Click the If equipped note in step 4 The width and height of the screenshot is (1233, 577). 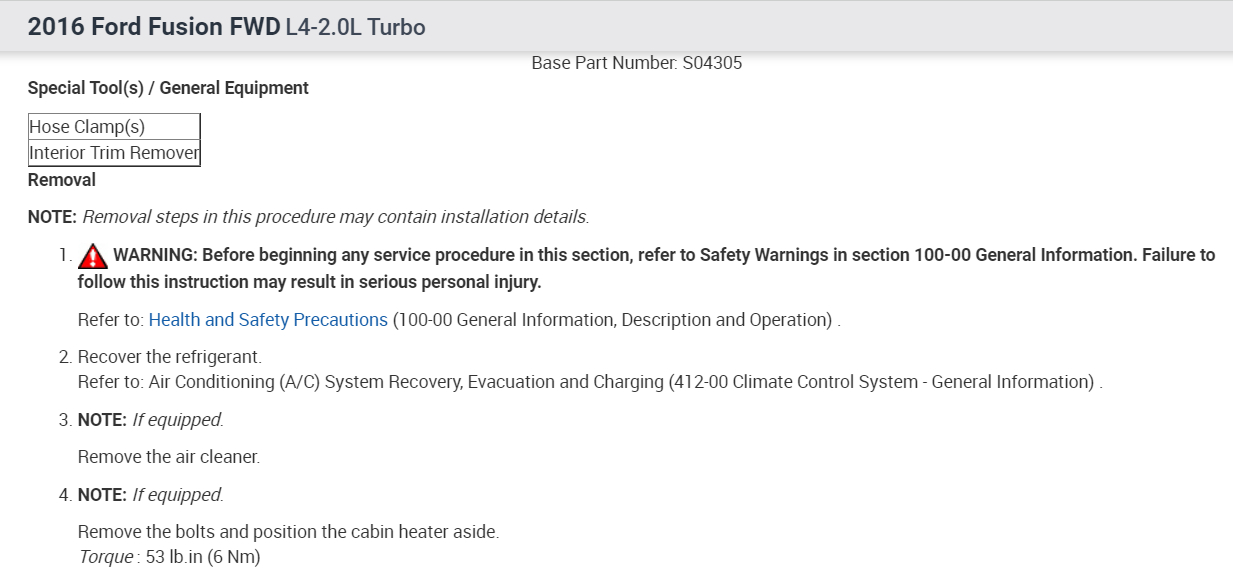click(x=177, y=495)
